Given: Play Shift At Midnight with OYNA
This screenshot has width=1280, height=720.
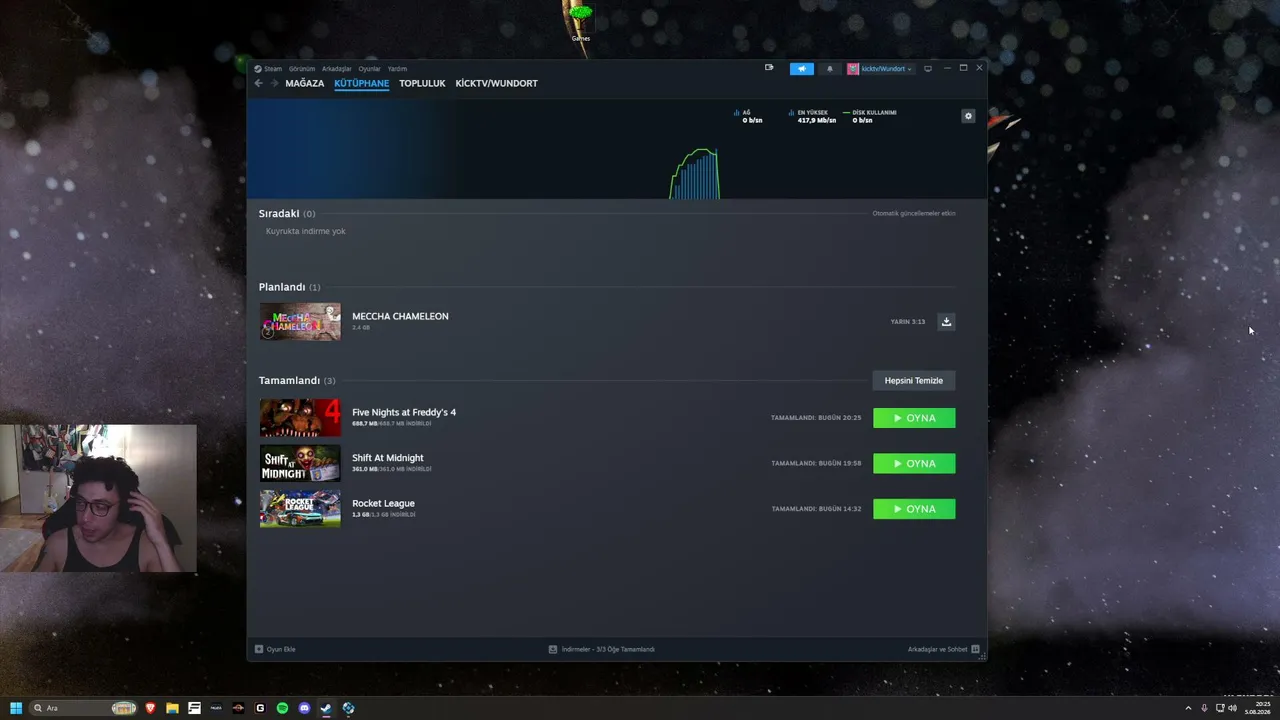Looking at the screenshot, I should tap(914, 463).
